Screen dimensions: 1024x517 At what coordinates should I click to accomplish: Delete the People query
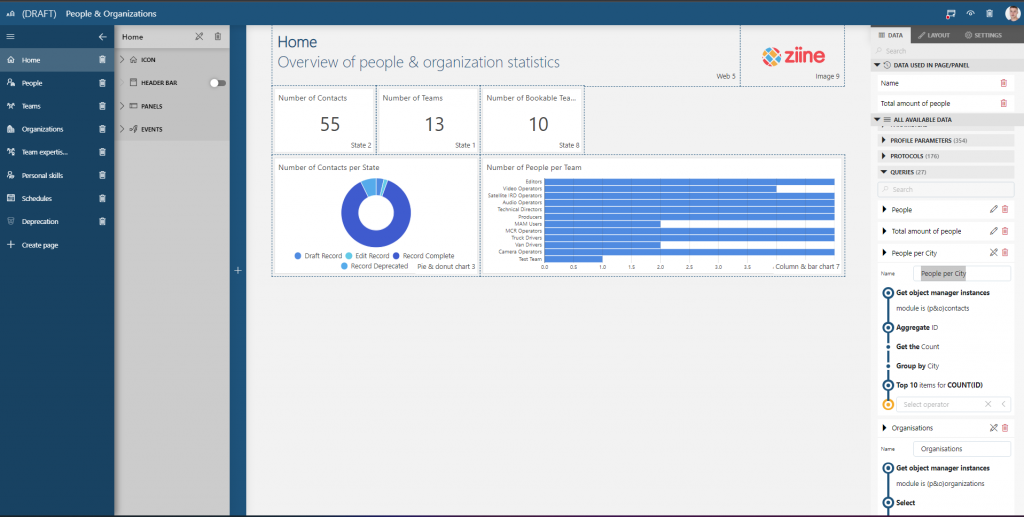click(1005, 210)
